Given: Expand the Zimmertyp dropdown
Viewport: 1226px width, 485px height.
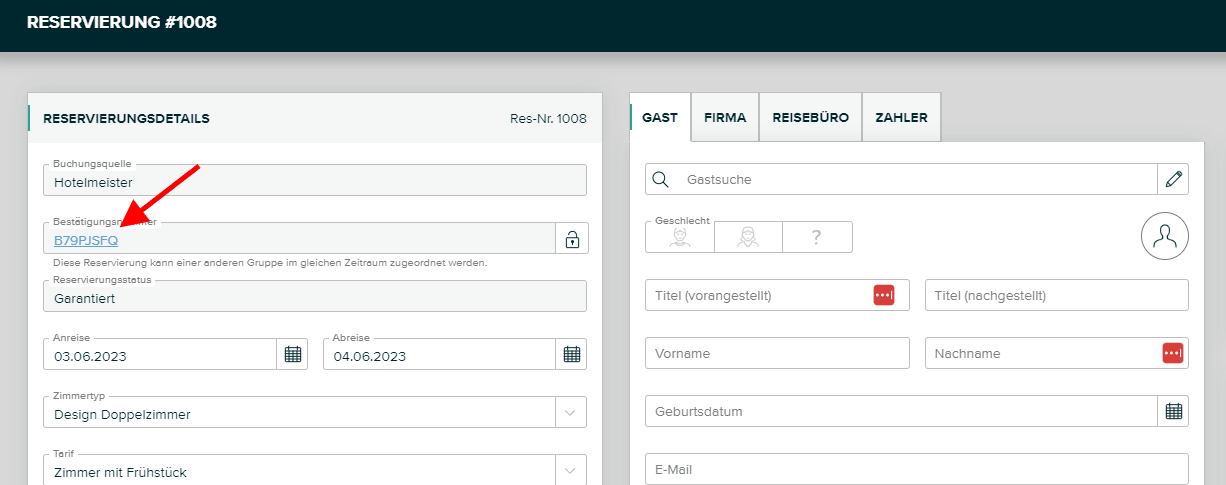Looking at the screenshot, I should [x=570, y=412].
